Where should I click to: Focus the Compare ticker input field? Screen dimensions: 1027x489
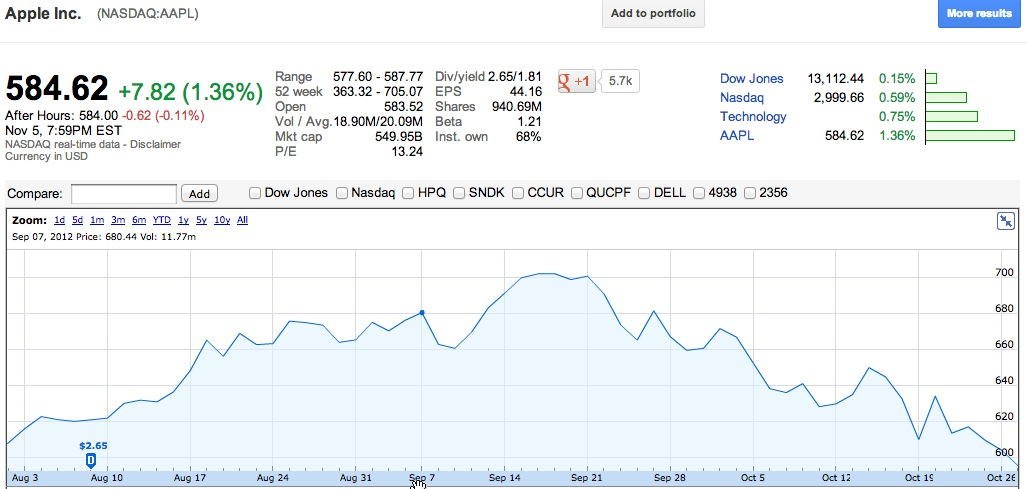[124, 194]
